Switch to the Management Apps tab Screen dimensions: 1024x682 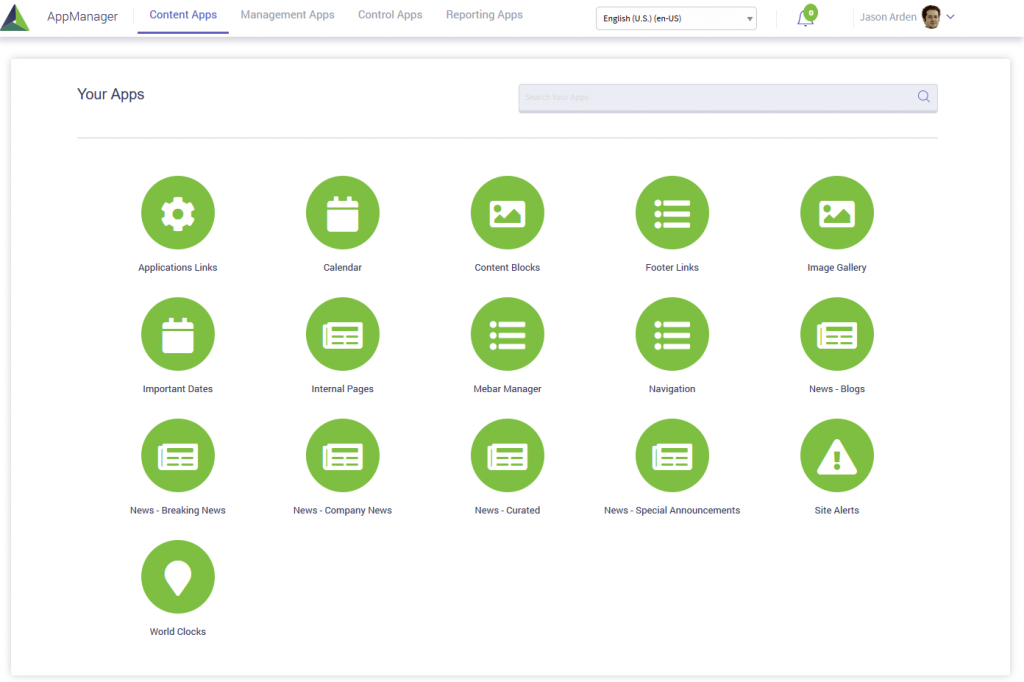(x=287, y=15)
